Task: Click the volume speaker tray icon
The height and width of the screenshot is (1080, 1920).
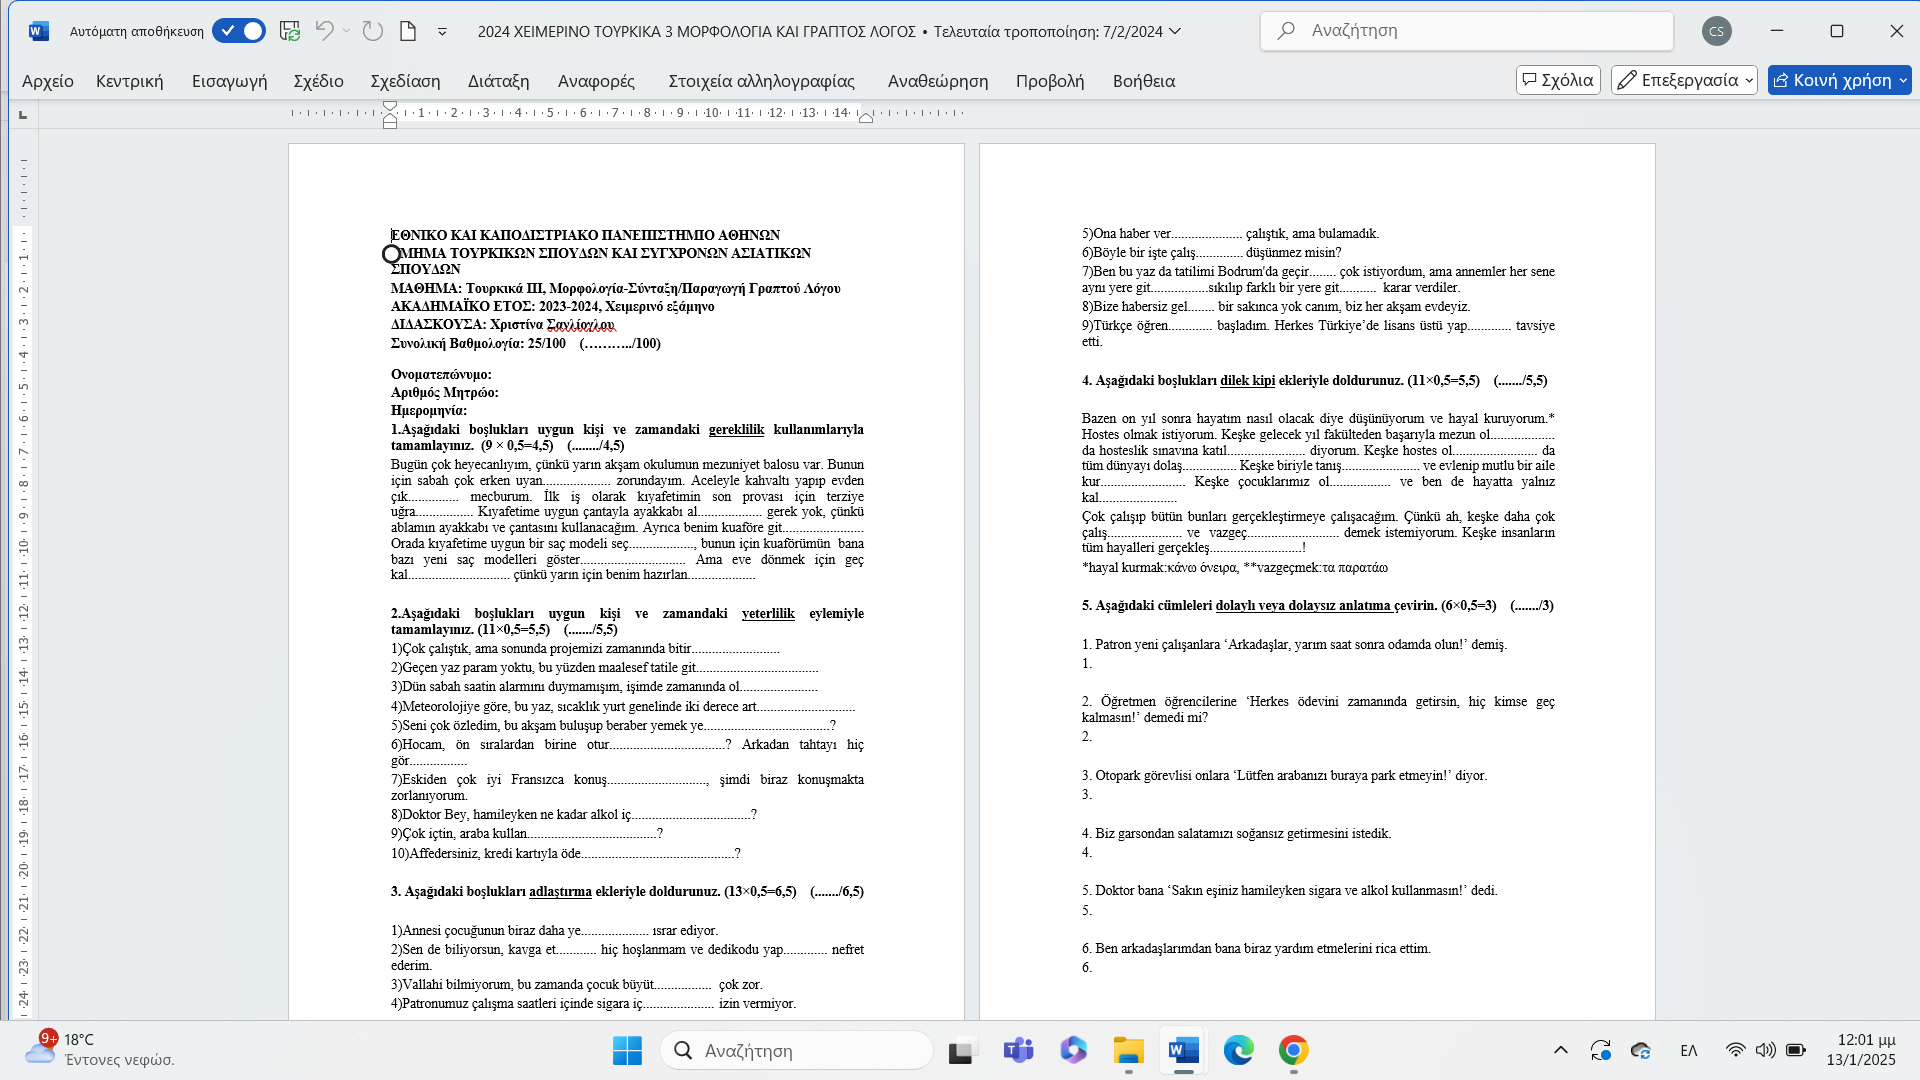Action: tap(1766, 1050)
